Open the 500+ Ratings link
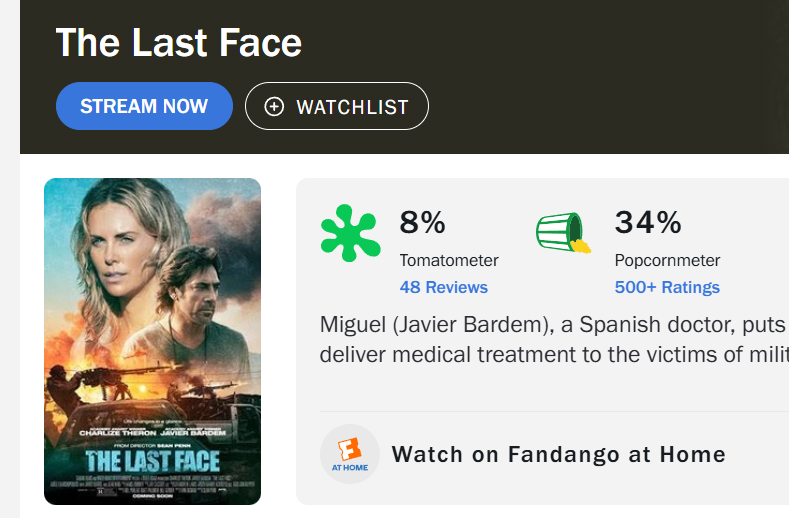The height and width of the screenshot is (518, 789). [x=667, y=287]
